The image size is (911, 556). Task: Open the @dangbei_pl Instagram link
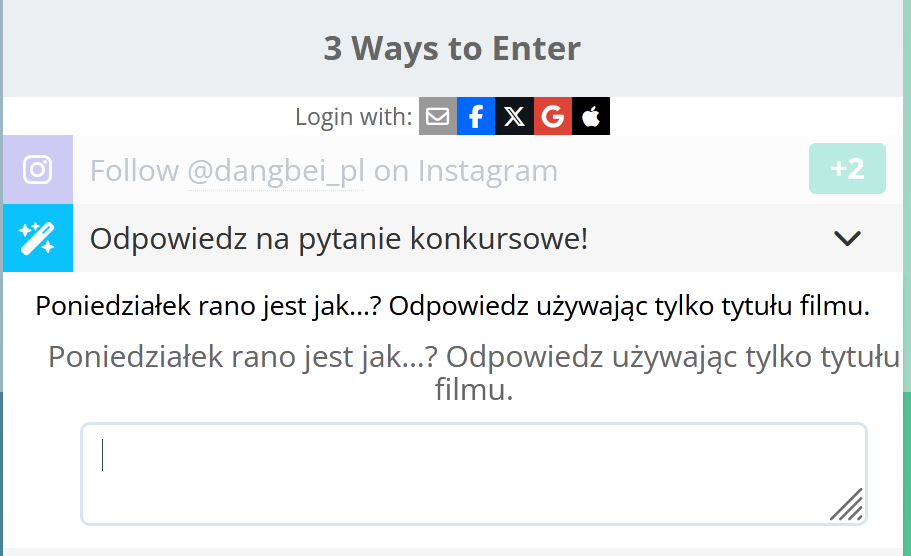click(276, 171)
